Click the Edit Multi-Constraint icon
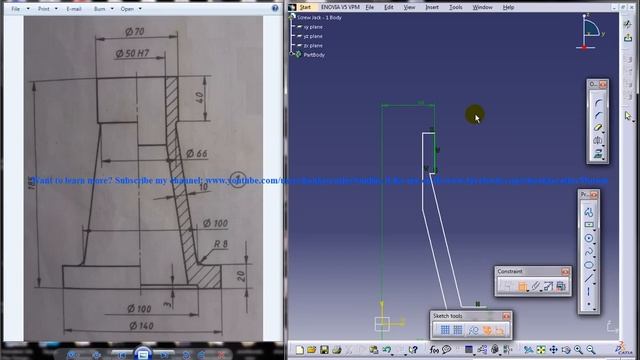The height and width of the screenshot is (360, 640). (x=561, y=286)
